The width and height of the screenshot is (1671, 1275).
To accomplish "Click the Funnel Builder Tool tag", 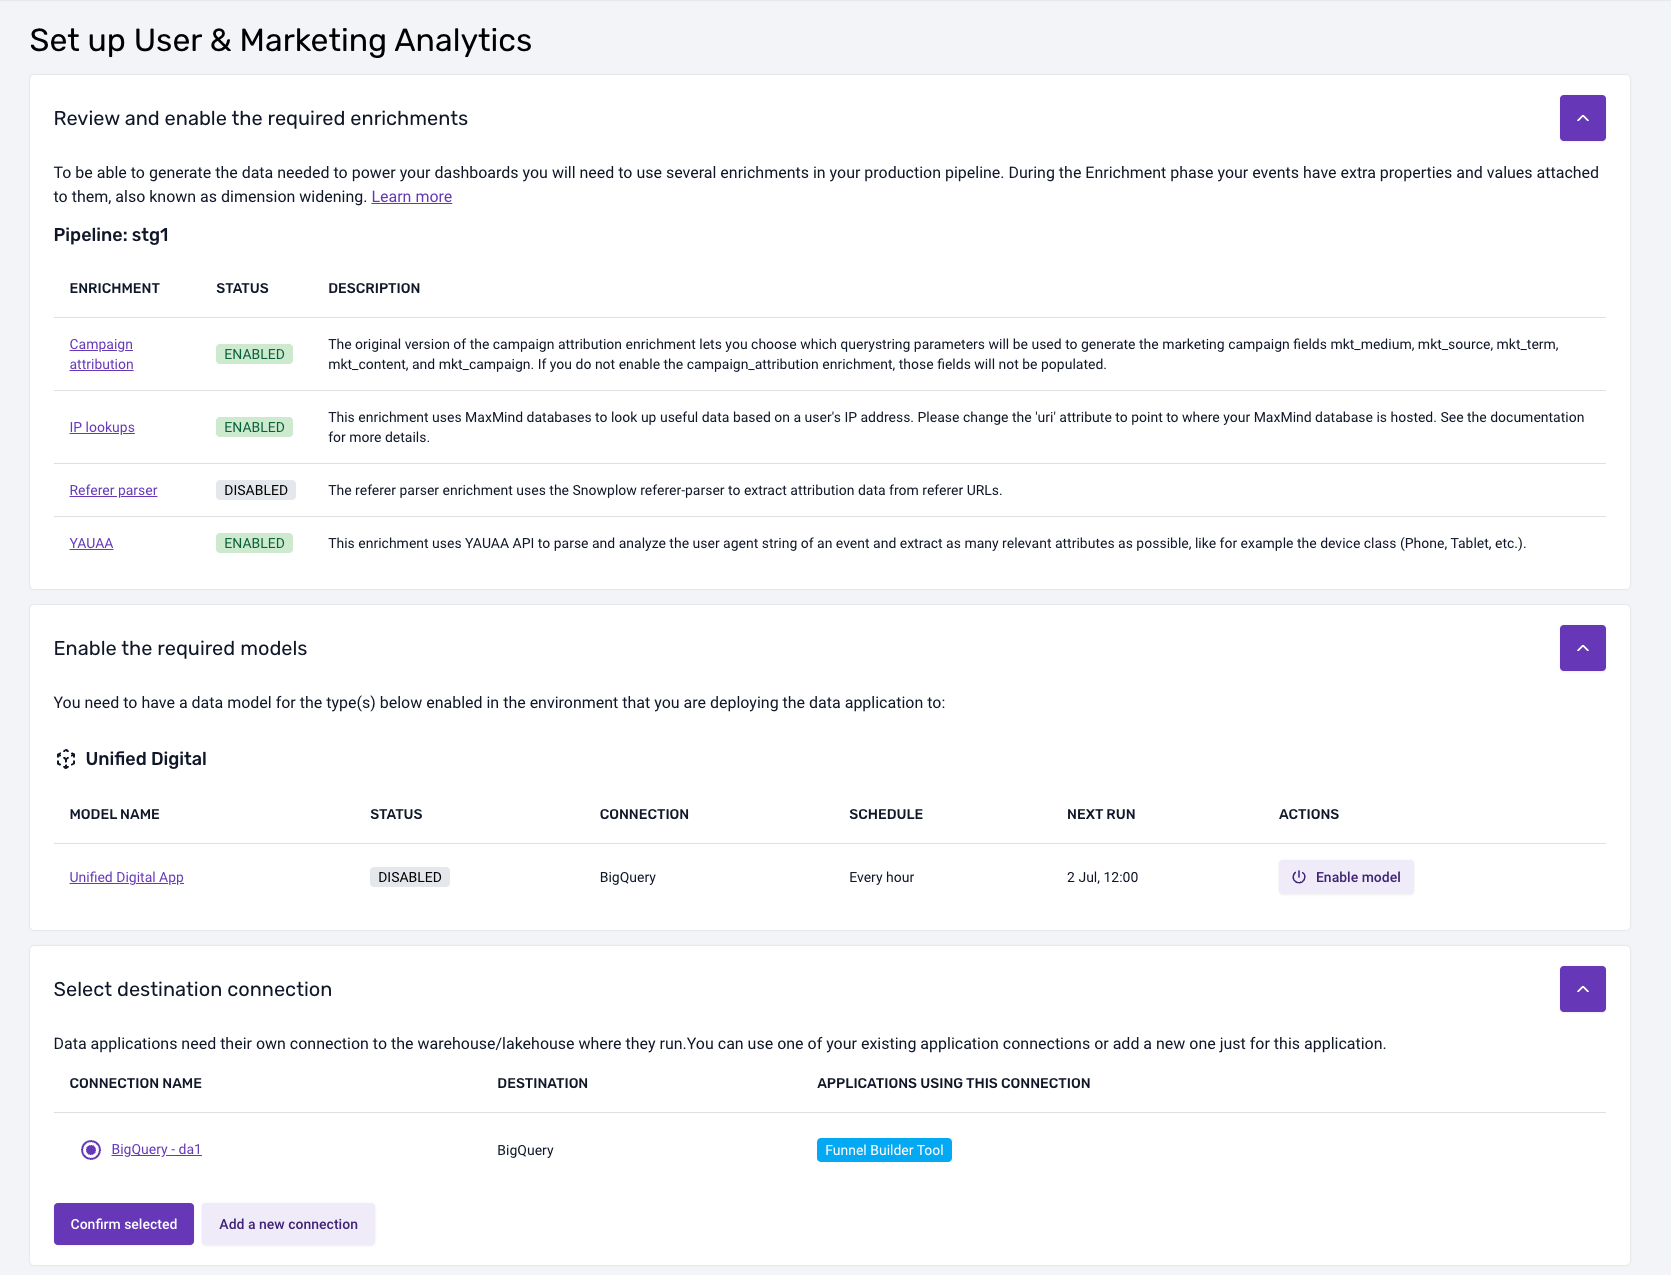I will click(x=884, y=1150).
